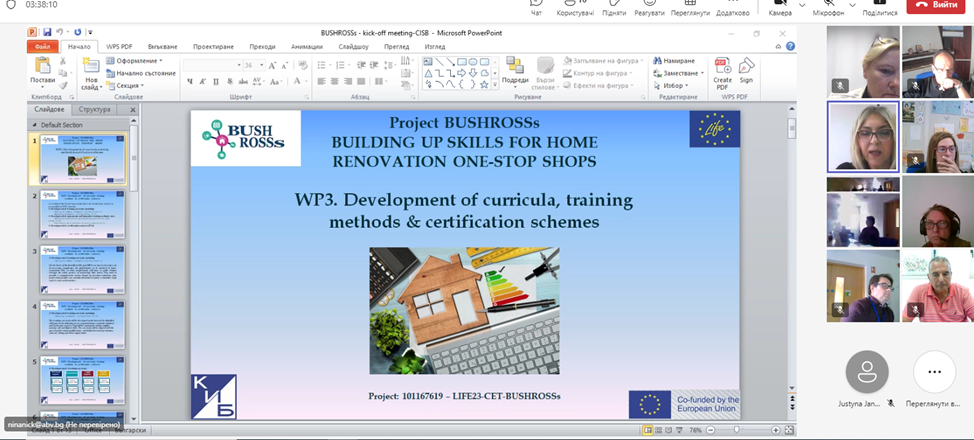Expand the Избор selection dropdown
974x440 pixels.
(686, 86)
